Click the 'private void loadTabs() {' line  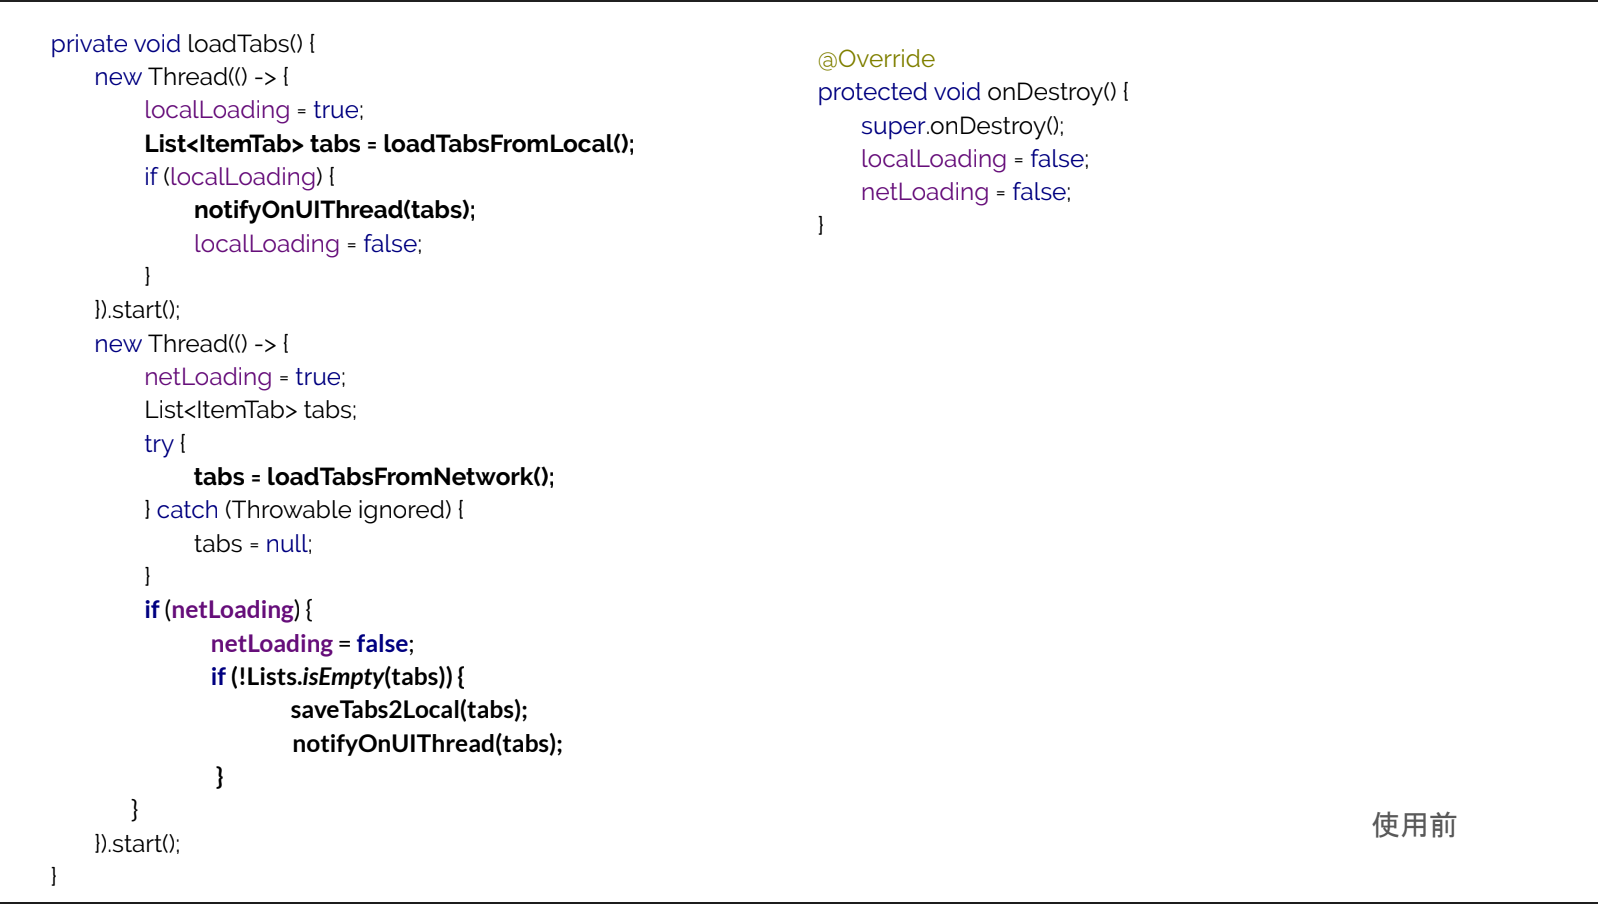point(183,44)
